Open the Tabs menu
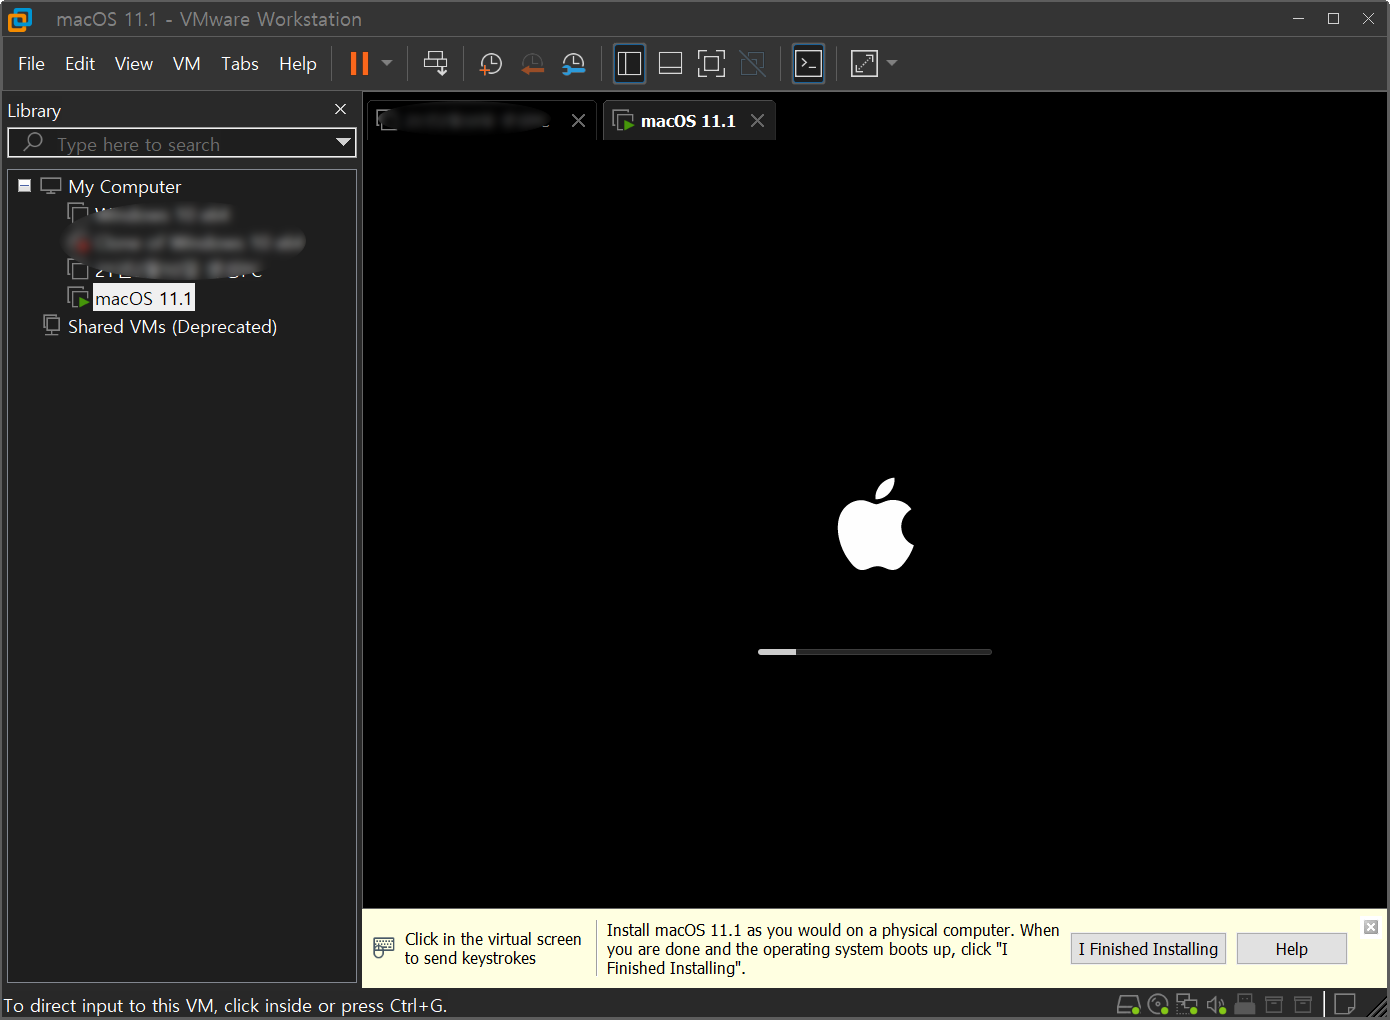Screen dimensions: 1390x1020 pyautogui.click(x=240, y=64)
